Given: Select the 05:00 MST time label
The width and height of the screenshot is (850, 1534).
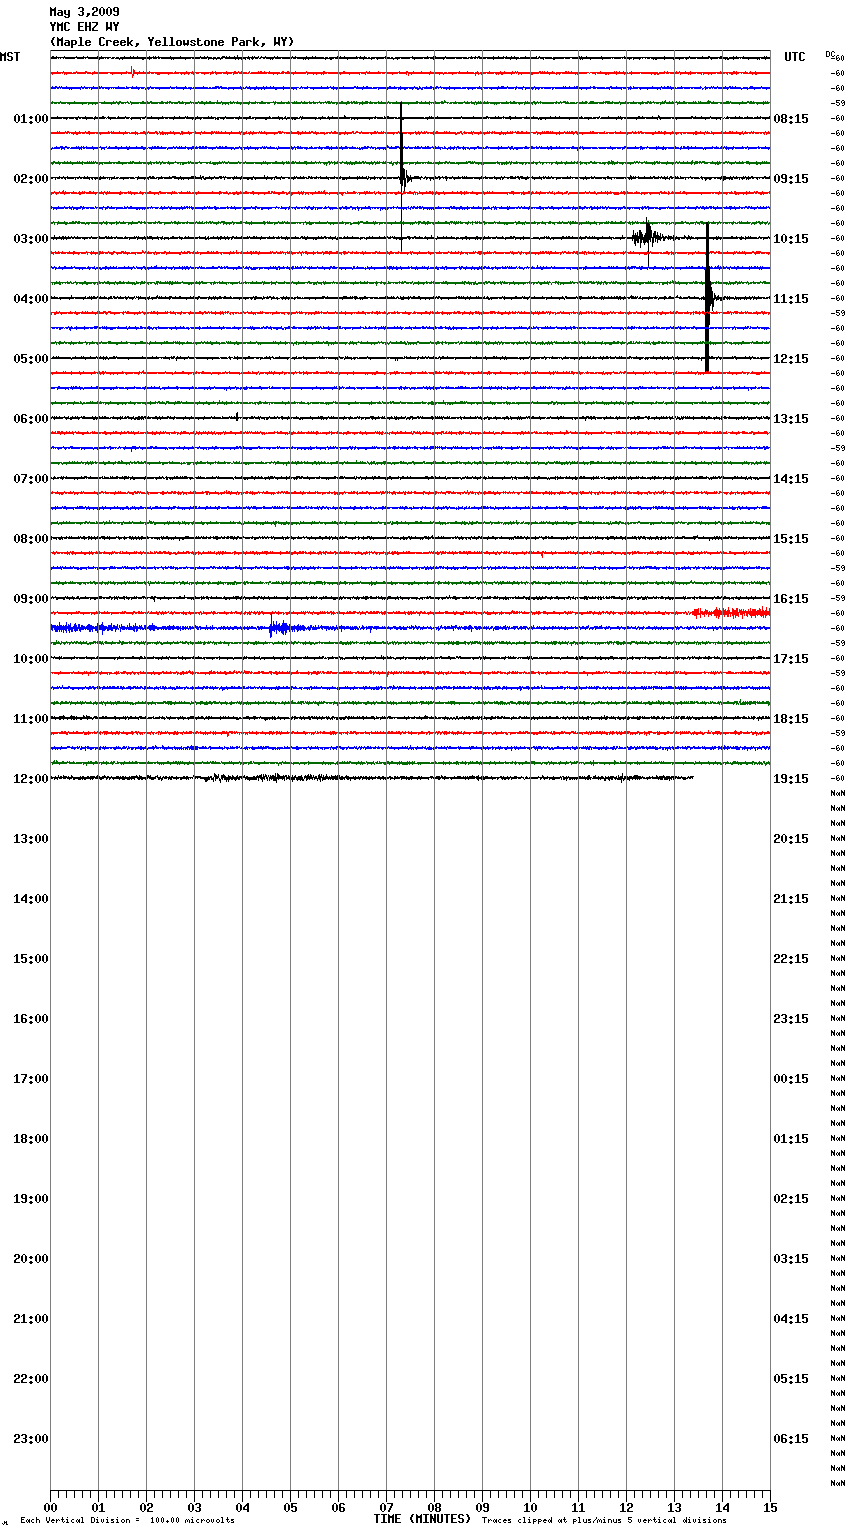Looking at the screenshot, I should (x=31, y=359).
